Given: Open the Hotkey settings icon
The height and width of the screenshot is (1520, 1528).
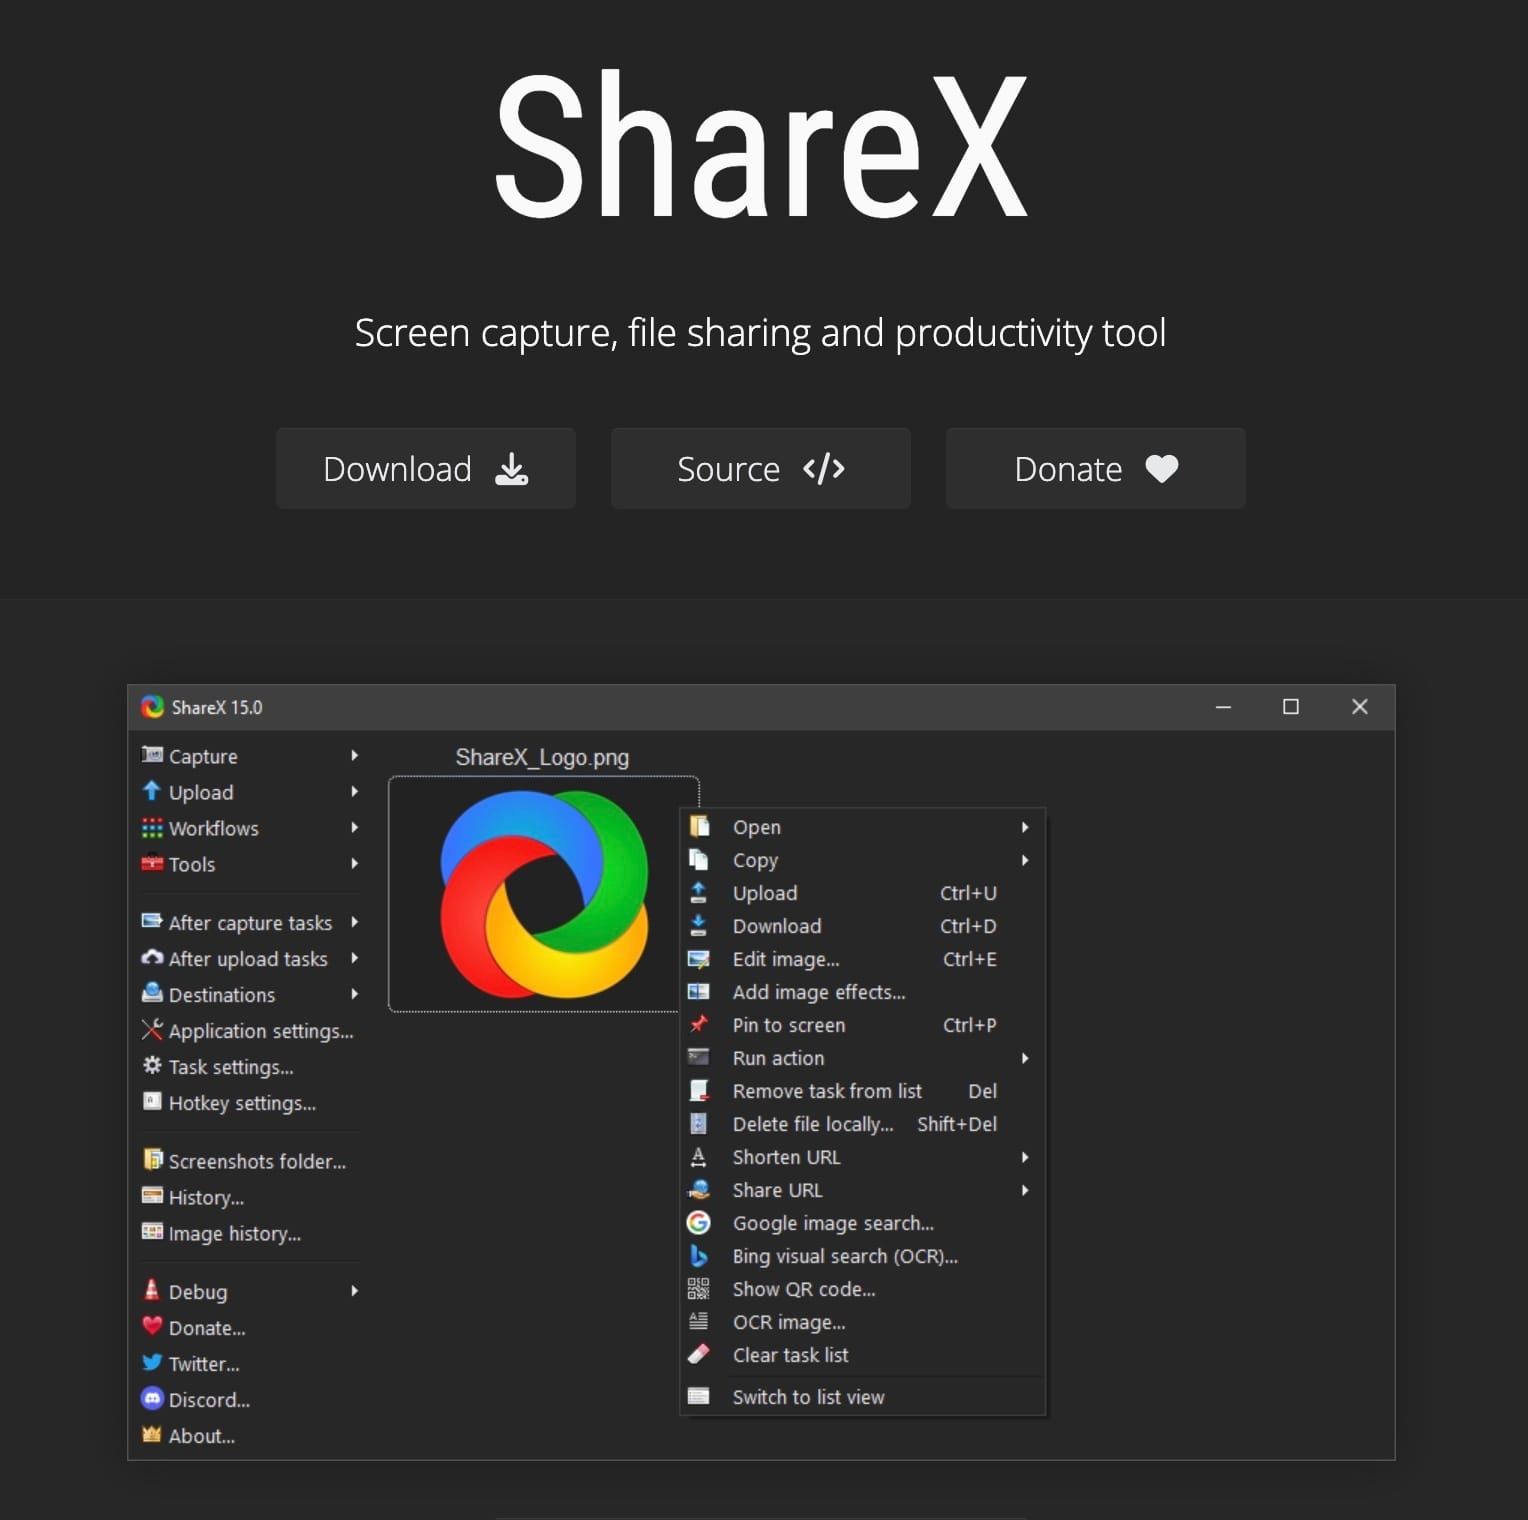Looking at the screenshot, I should pos(152,1102).
